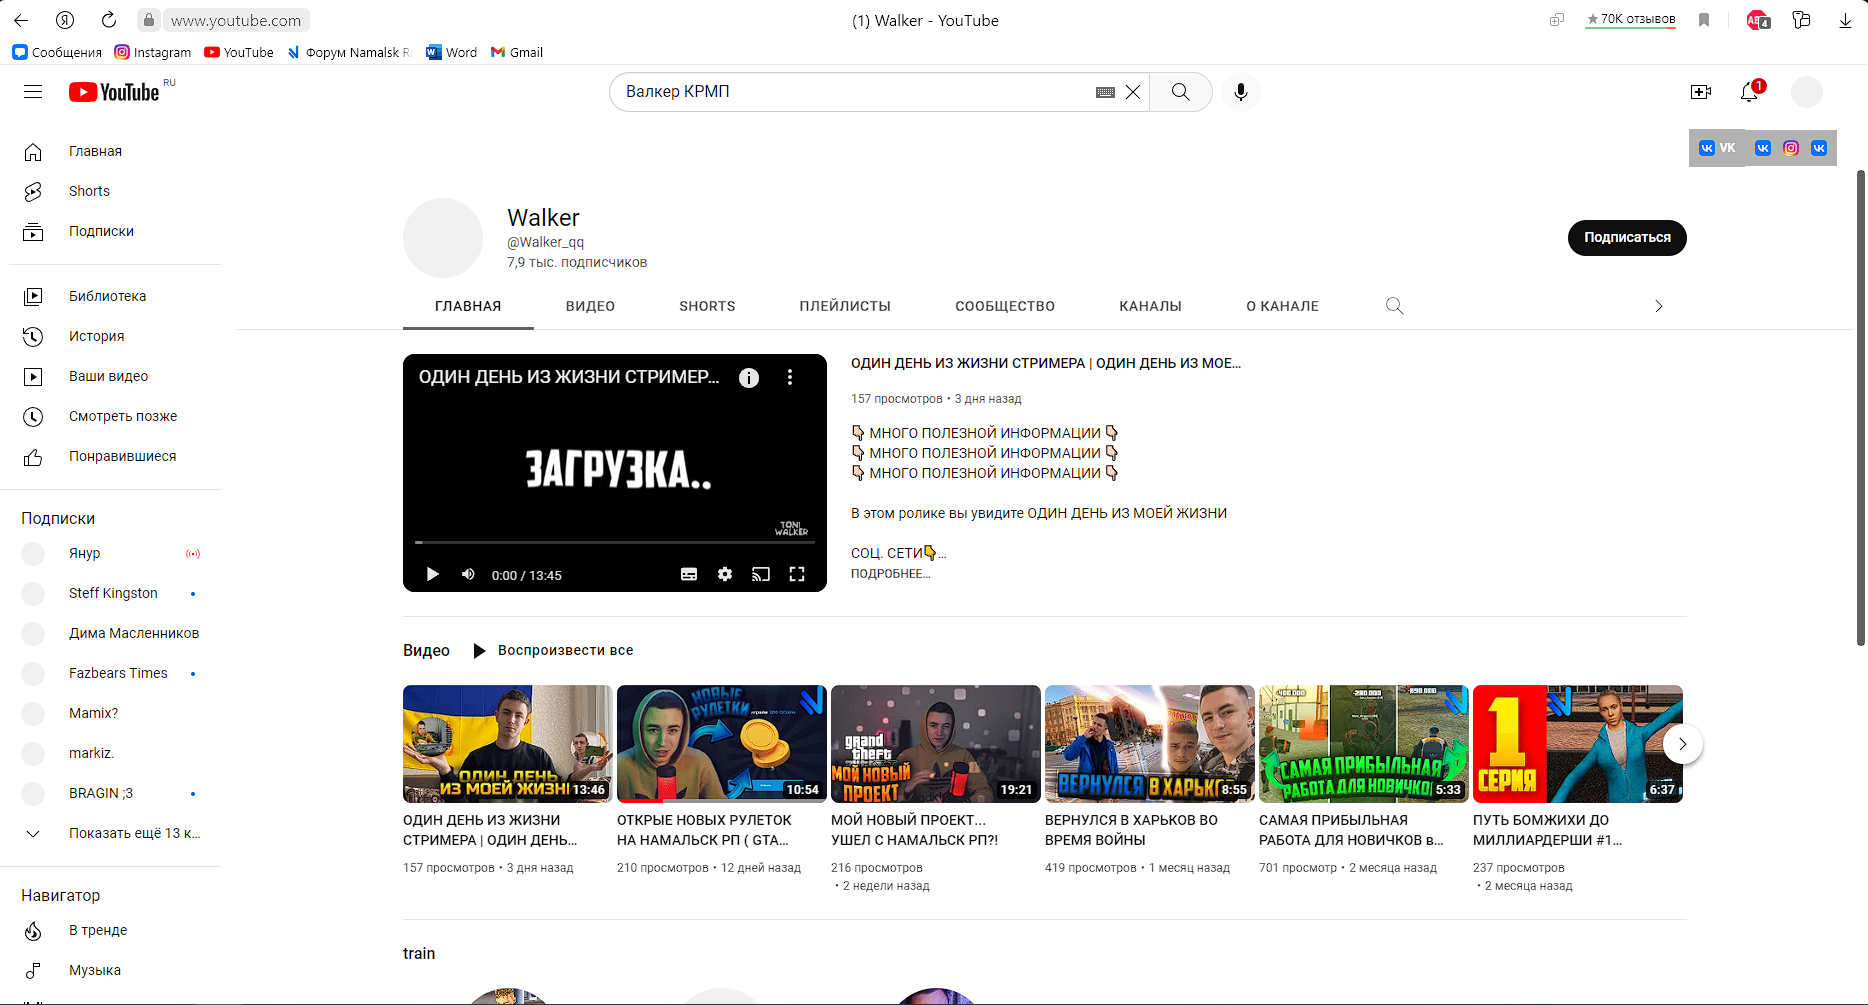Viewport: 1868px width, 1005px height.
Task: Cast the video to a device
Action: (x=761, y=574)
